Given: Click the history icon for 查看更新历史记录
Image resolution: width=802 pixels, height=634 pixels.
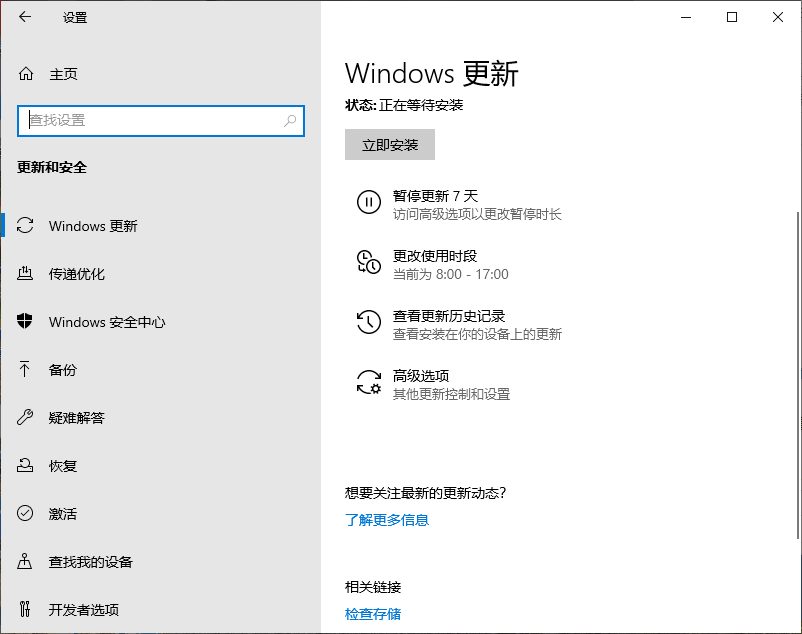Looking at the screenshot, I should (x=369, y=323).
